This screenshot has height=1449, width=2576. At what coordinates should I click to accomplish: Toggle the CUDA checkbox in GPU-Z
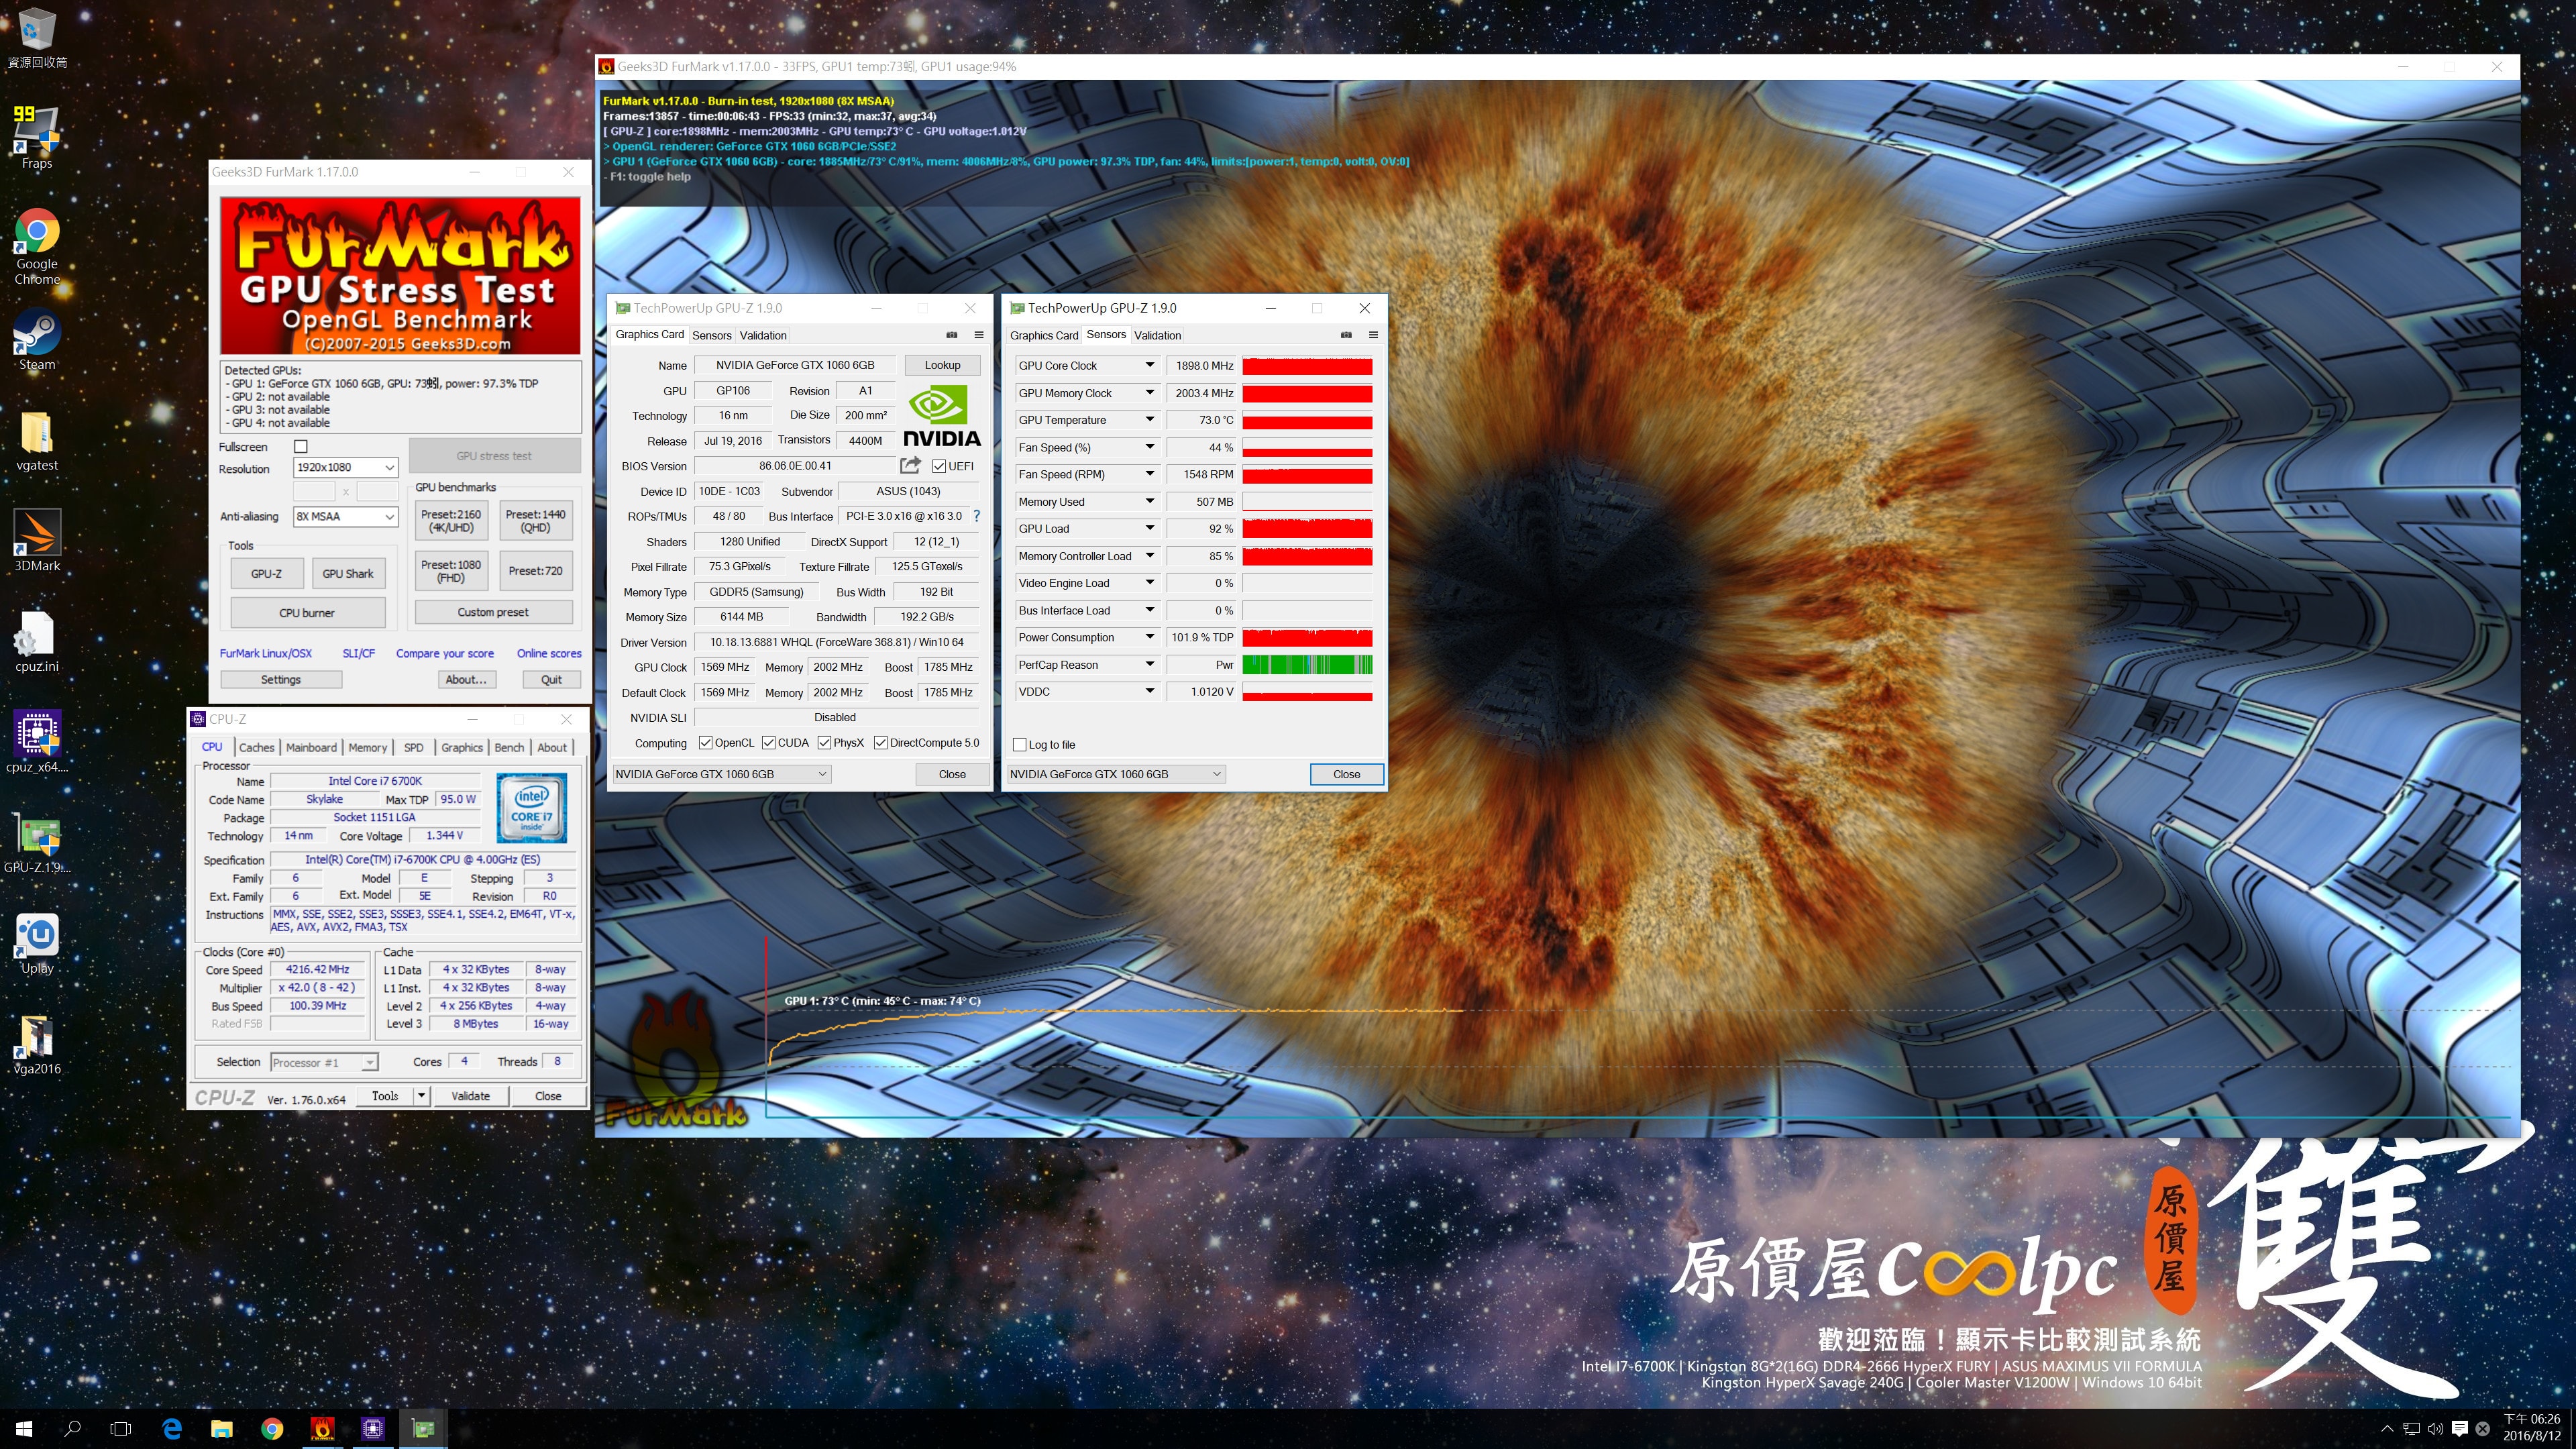(x=769, y=743)
